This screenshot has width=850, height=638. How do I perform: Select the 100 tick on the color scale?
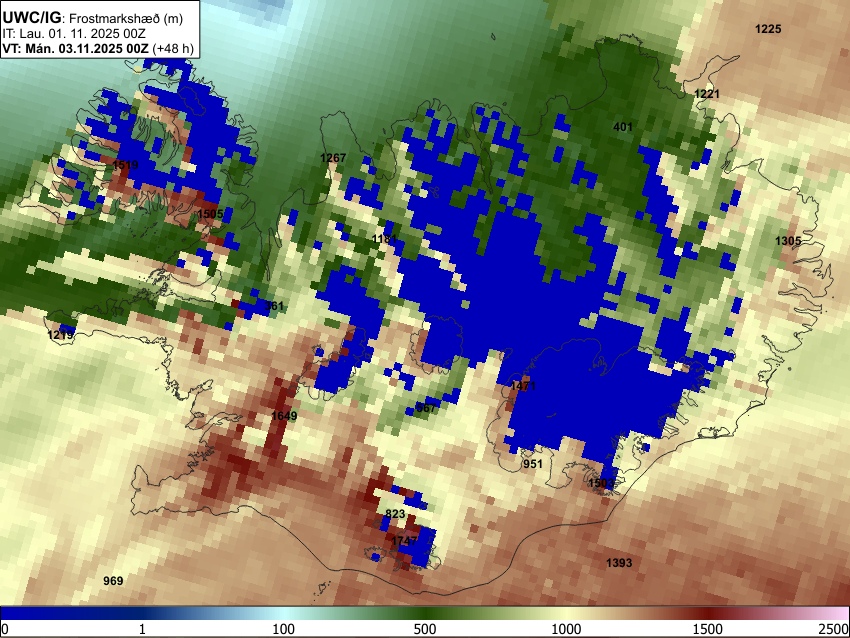(284, 629)
